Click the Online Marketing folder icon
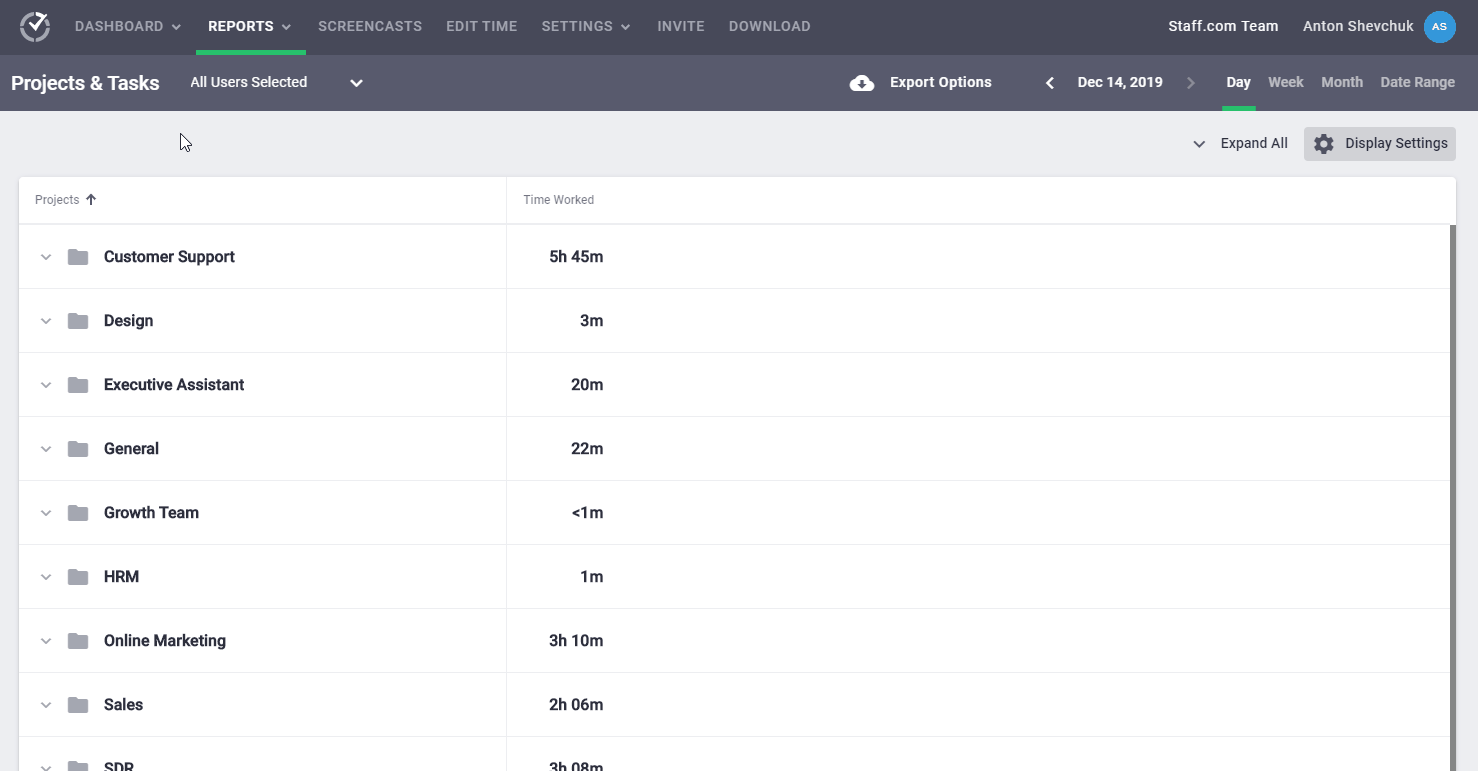 [78, 641]
